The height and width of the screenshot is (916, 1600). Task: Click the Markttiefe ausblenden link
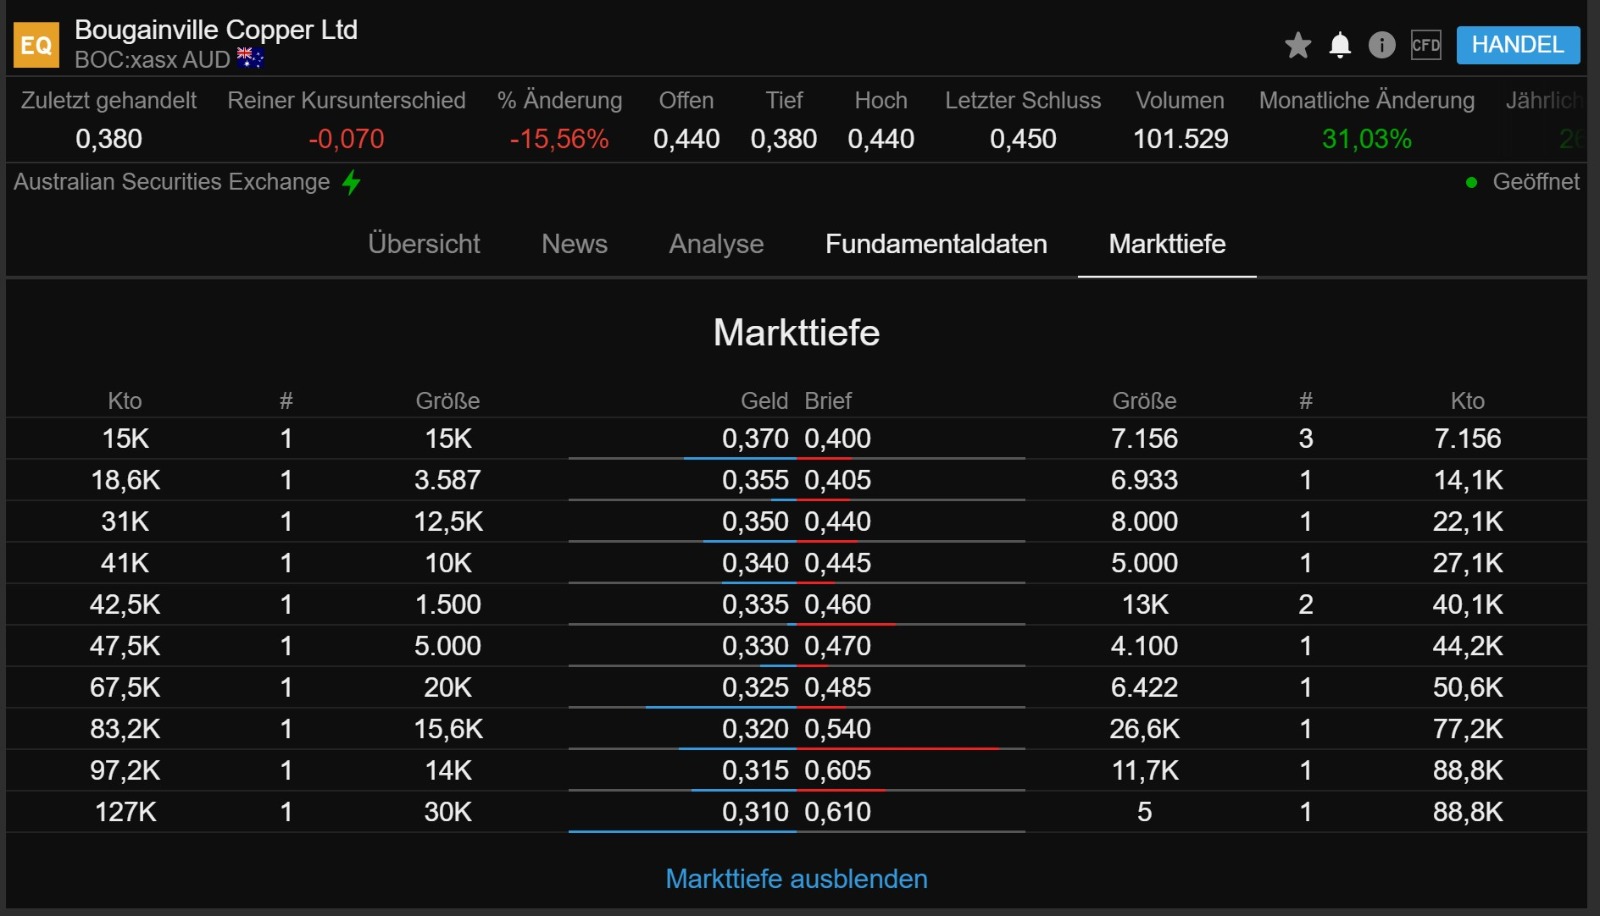pyautogui.click(x=797, y=879)
